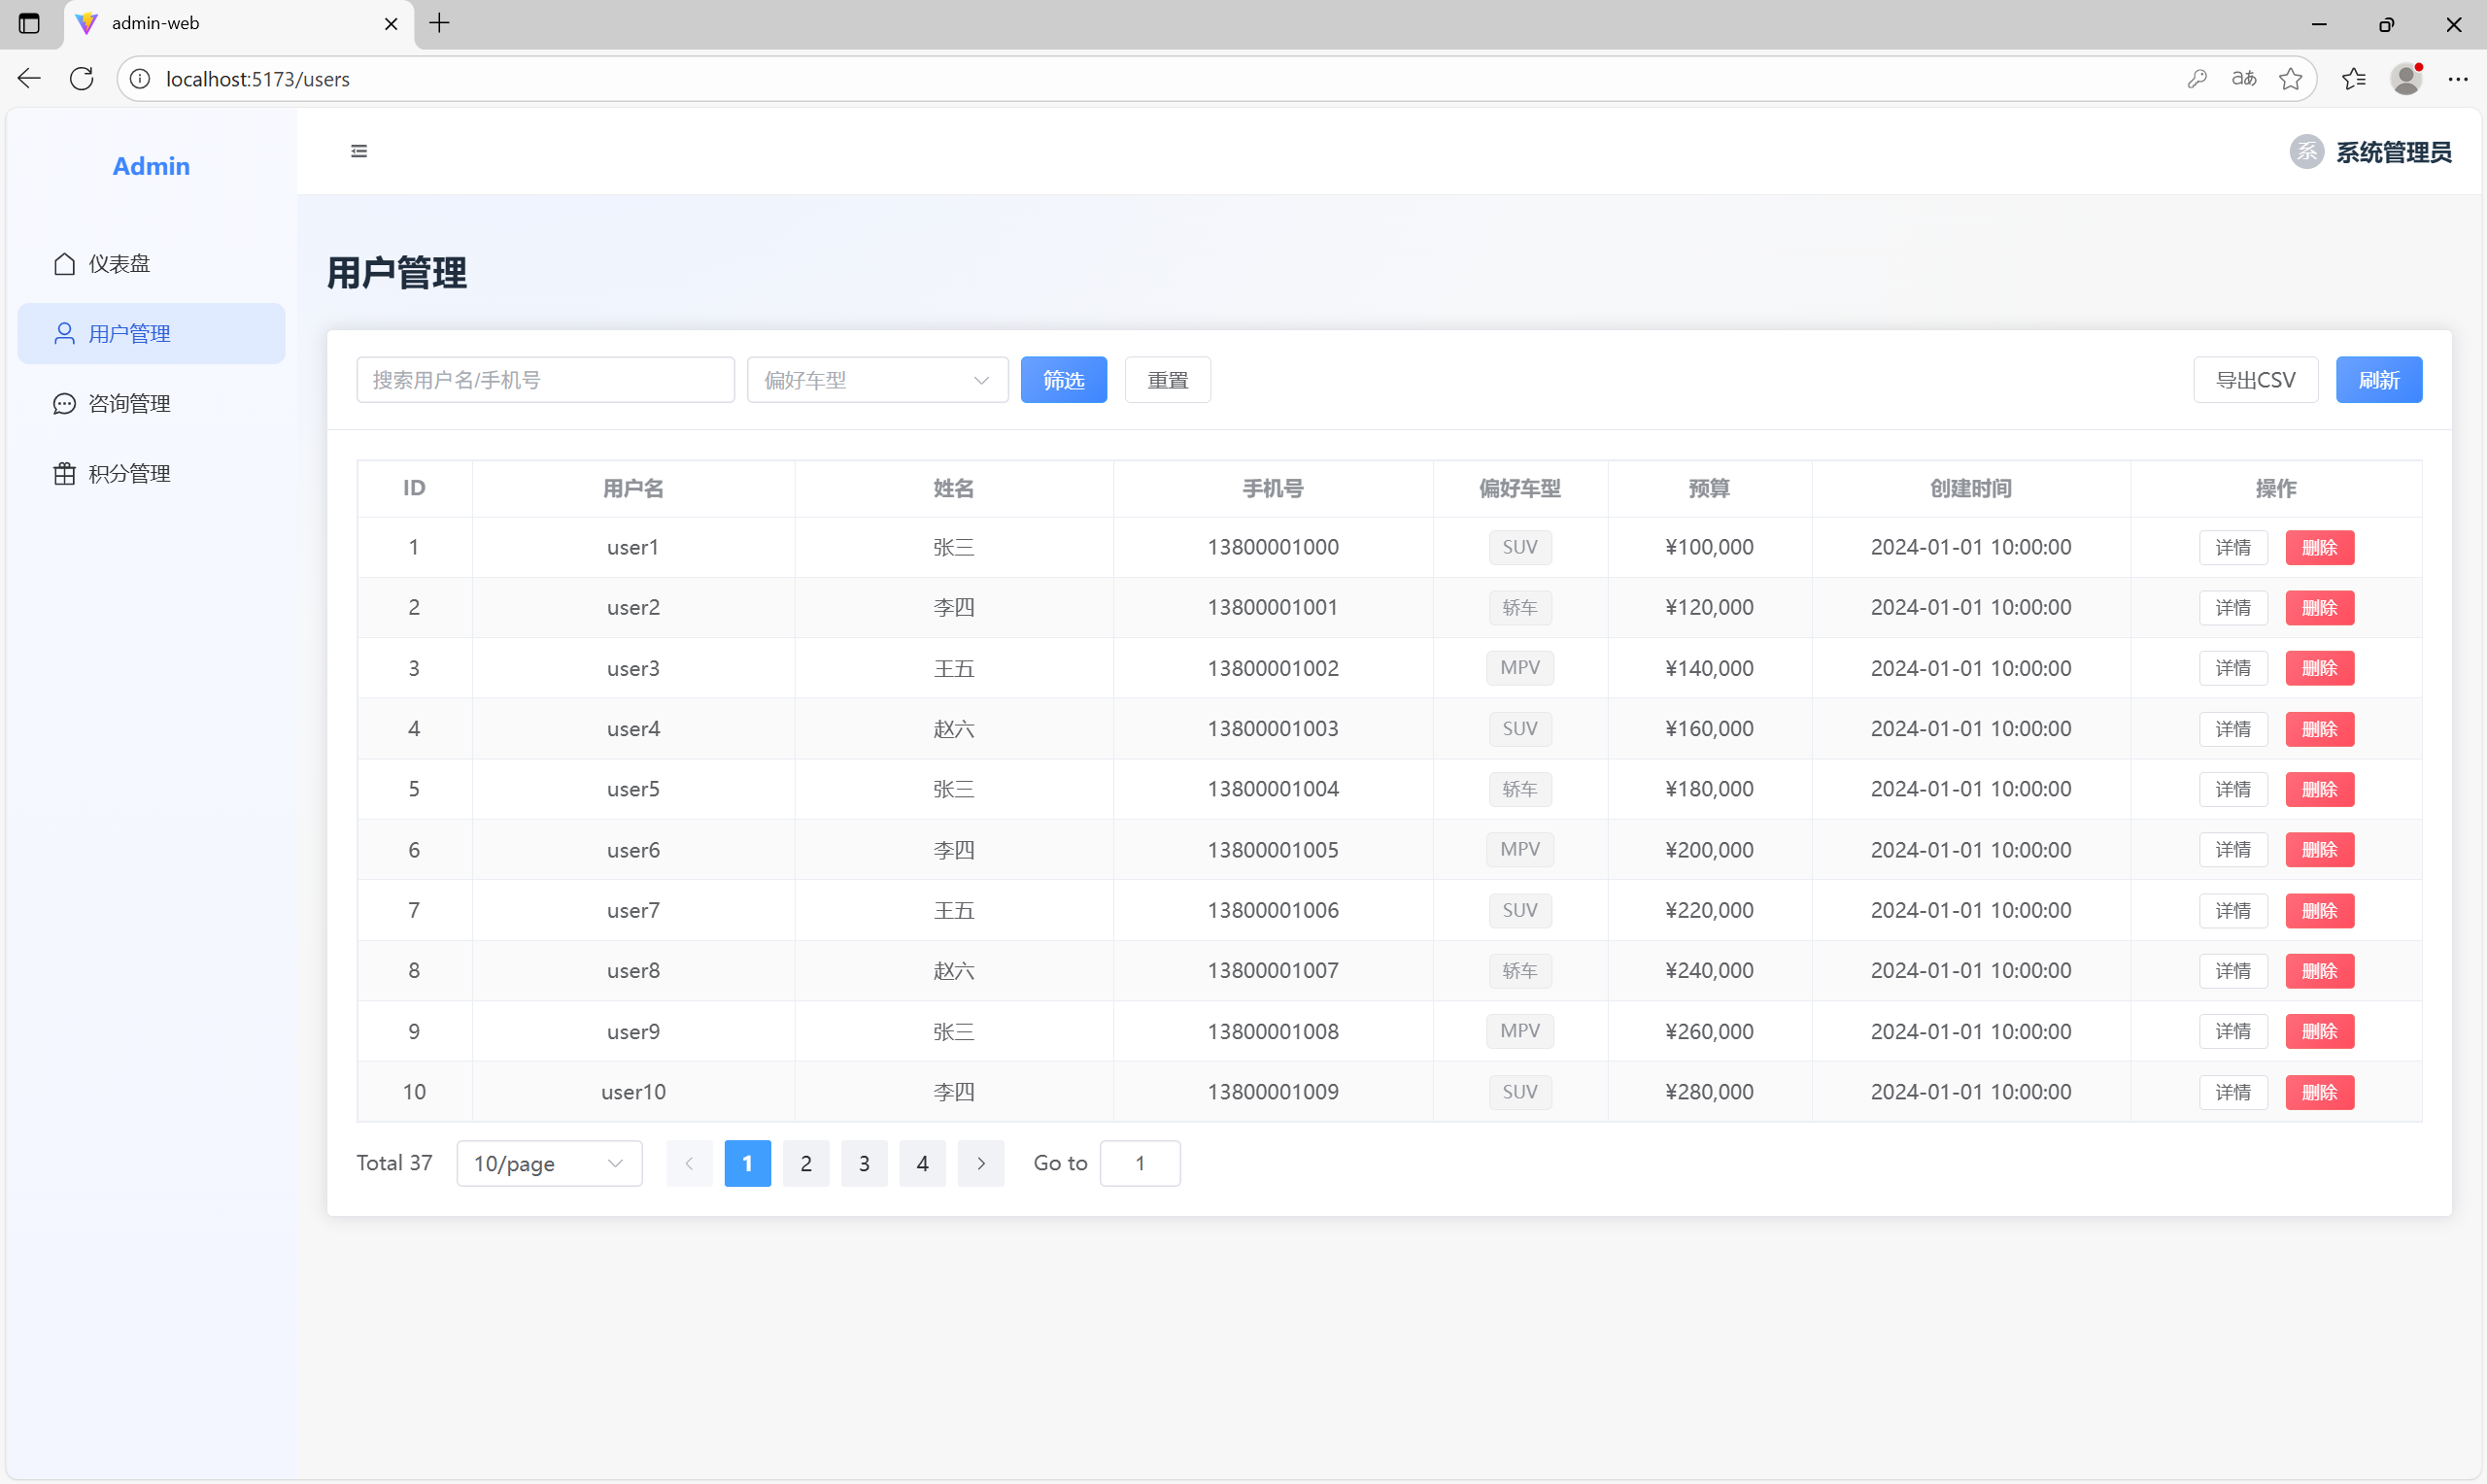Open browser settings three-dot menu
The width and height of the screenshot is (2487, 1484).
2457,79
